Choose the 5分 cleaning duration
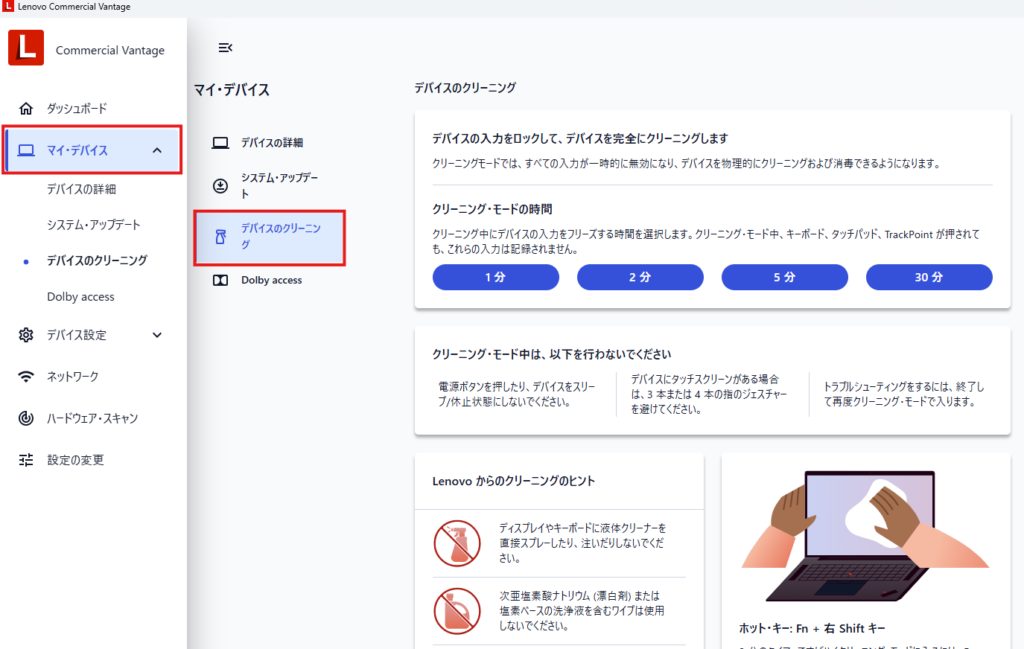The image size is (1024, 649). pos(784,277)
